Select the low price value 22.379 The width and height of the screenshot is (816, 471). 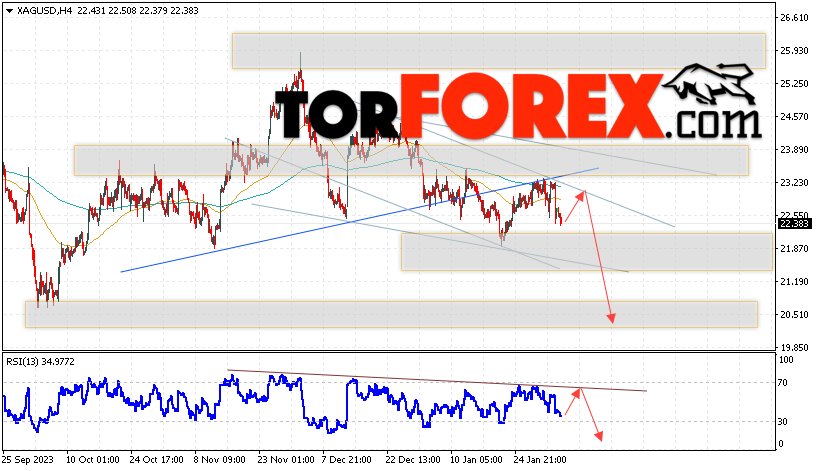154,10
